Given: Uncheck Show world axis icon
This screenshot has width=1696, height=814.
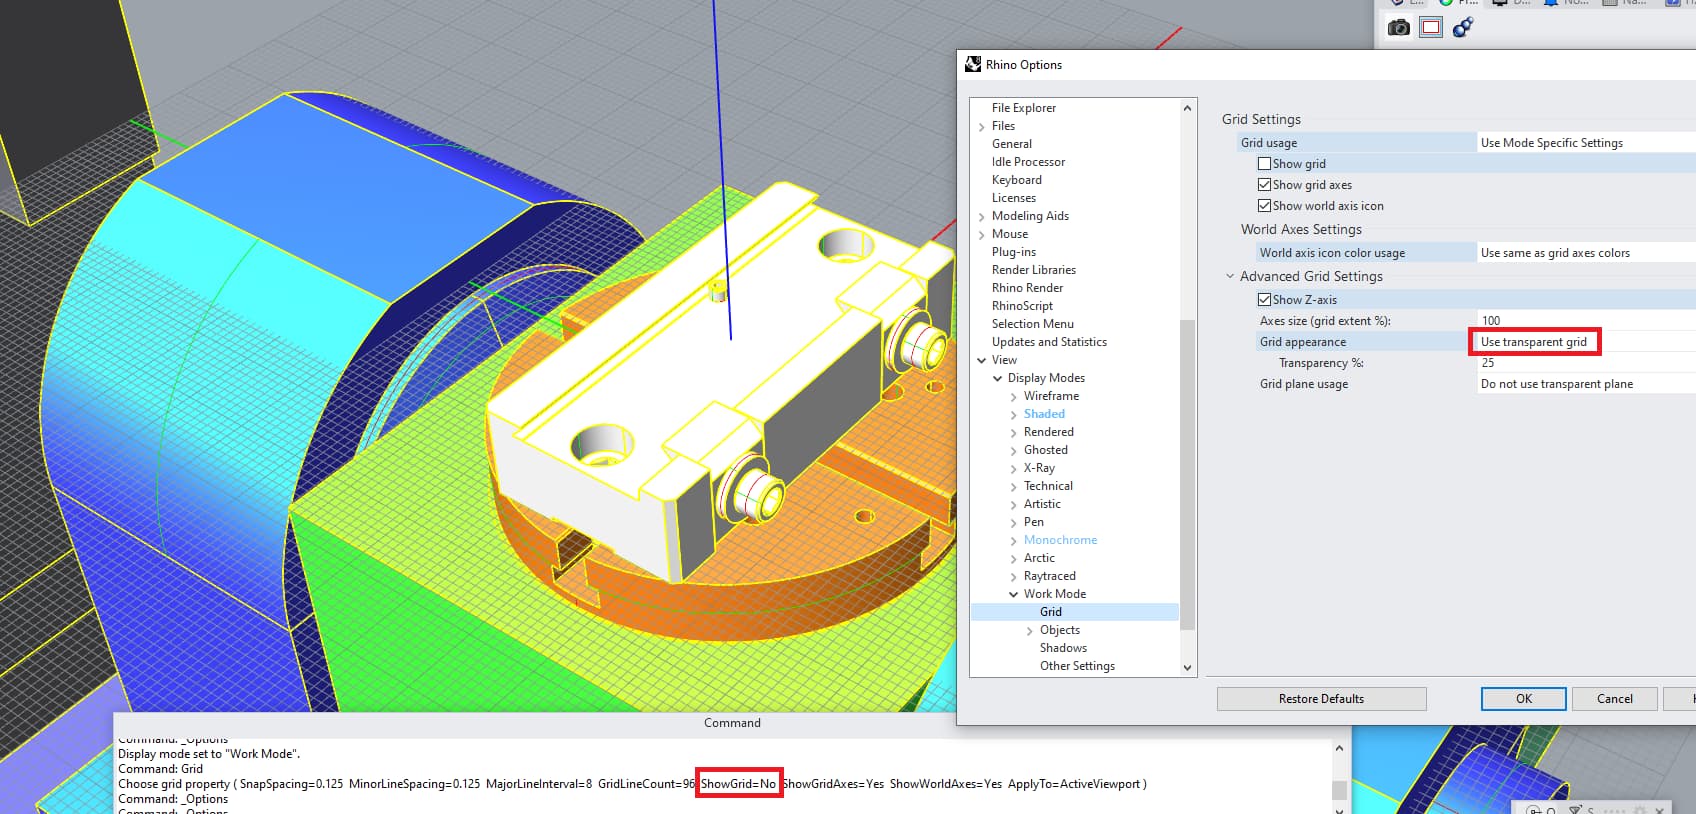Looking at the screenshot, I should (x=1264, y=206).
